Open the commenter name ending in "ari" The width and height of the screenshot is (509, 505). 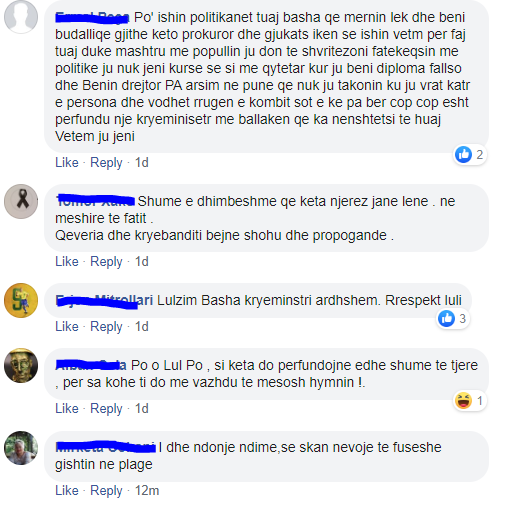[104, 300]
